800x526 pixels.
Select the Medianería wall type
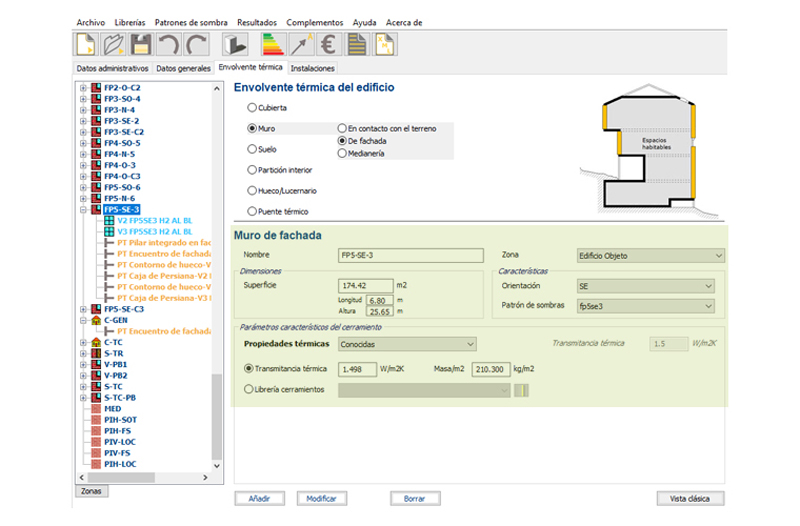(342, 154)
